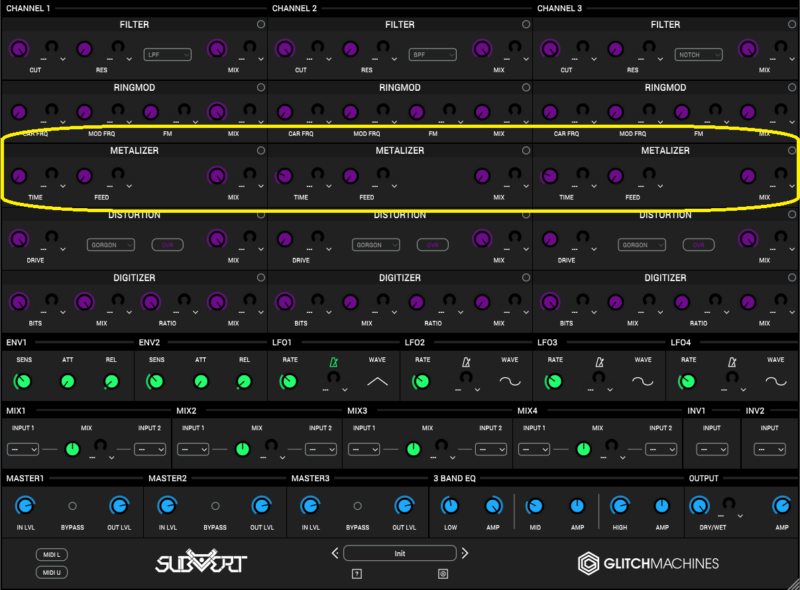Open the INV1 Input dropdown

click(711, 449)
